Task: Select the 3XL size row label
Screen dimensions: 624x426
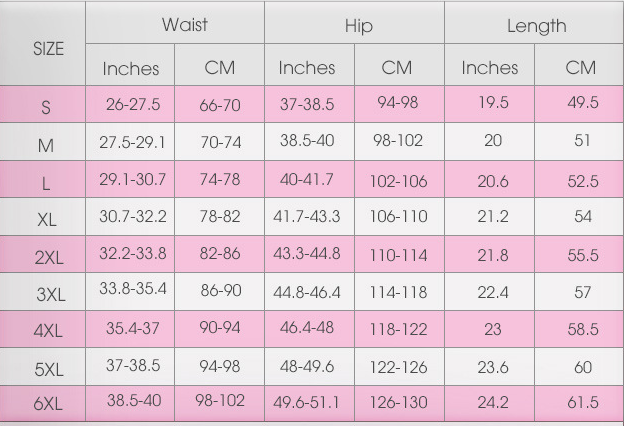Action: point(50,295)
